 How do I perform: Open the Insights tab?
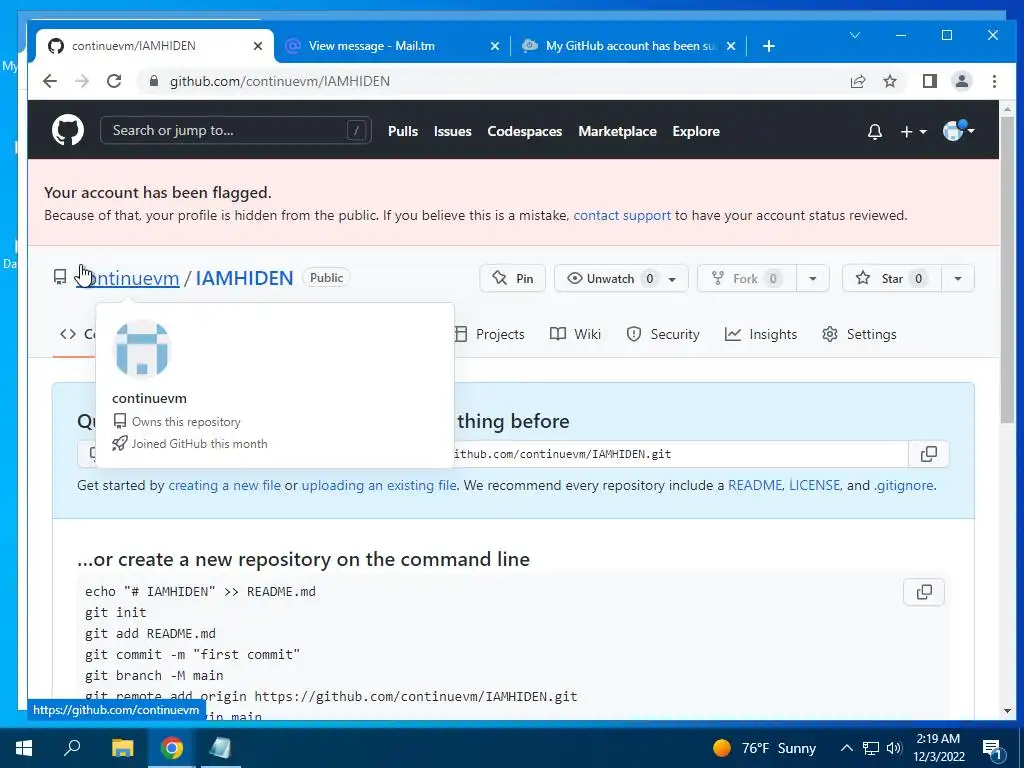point(761,334)
